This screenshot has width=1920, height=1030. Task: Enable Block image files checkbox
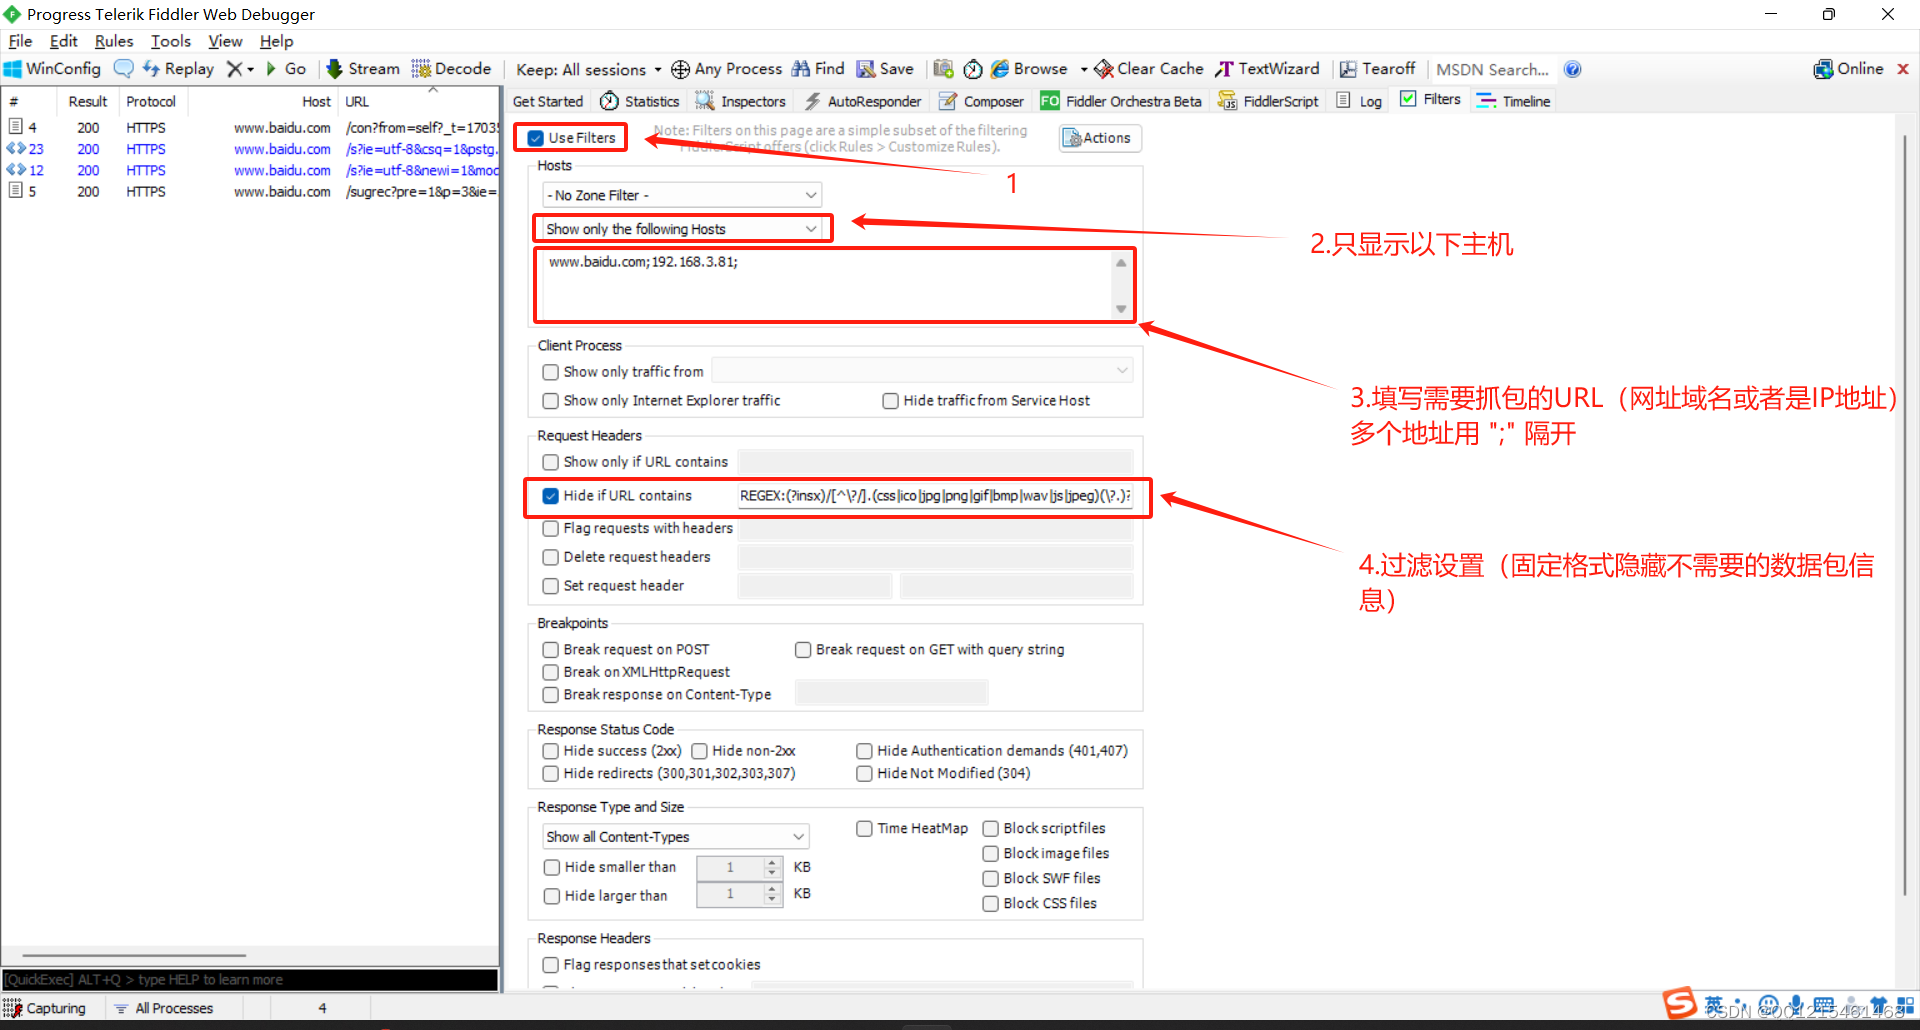click(991, 854)
